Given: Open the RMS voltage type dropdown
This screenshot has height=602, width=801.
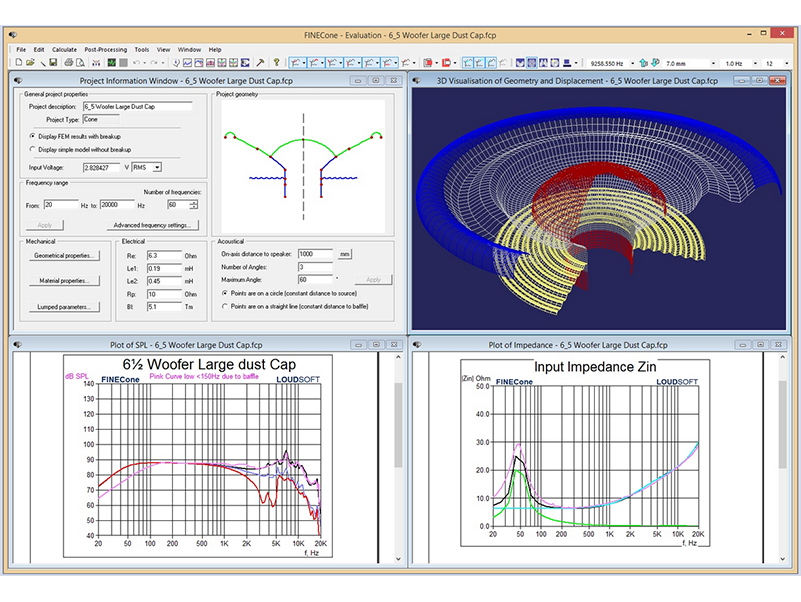Looking at the screenshot, I should click(x=156, y=167).
